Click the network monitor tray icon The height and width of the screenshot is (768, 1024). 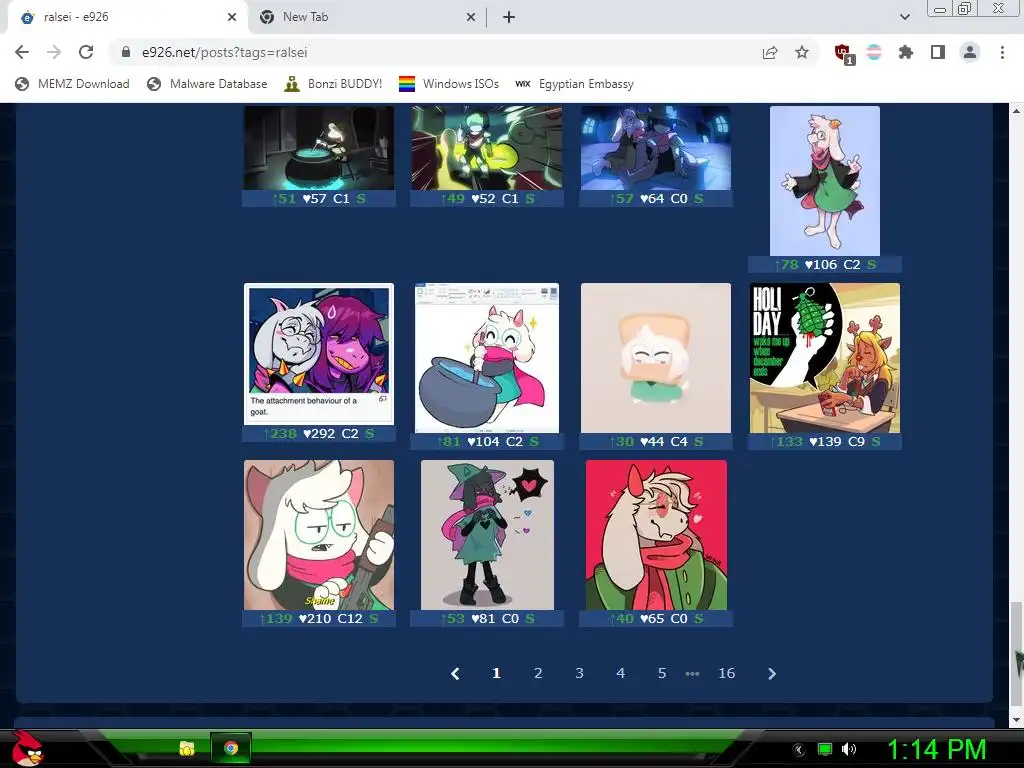825,749
